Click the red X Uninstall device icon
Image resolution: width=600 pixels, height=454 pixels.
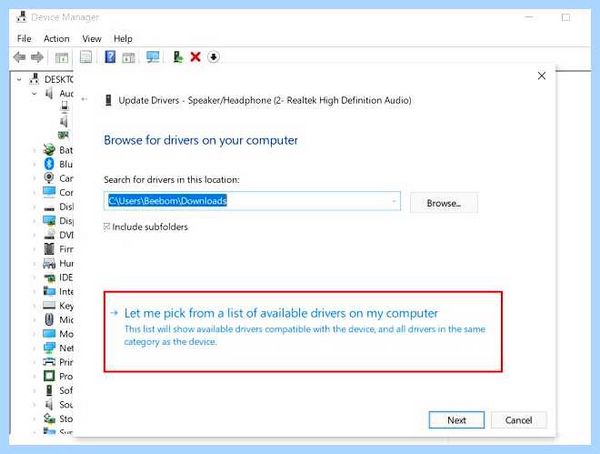point(196,57)
